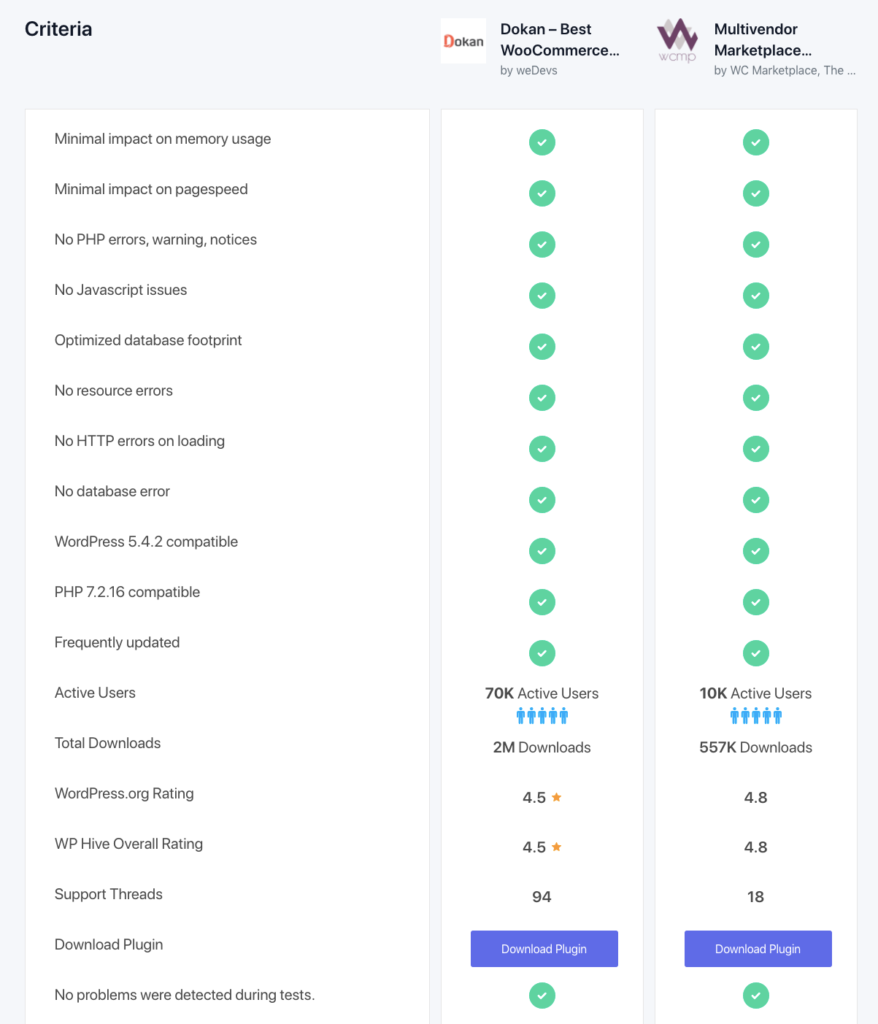Click 'Support Threads' criteria label
The height and width of the screenshot is (1024, 878).
tap(108, 894)
